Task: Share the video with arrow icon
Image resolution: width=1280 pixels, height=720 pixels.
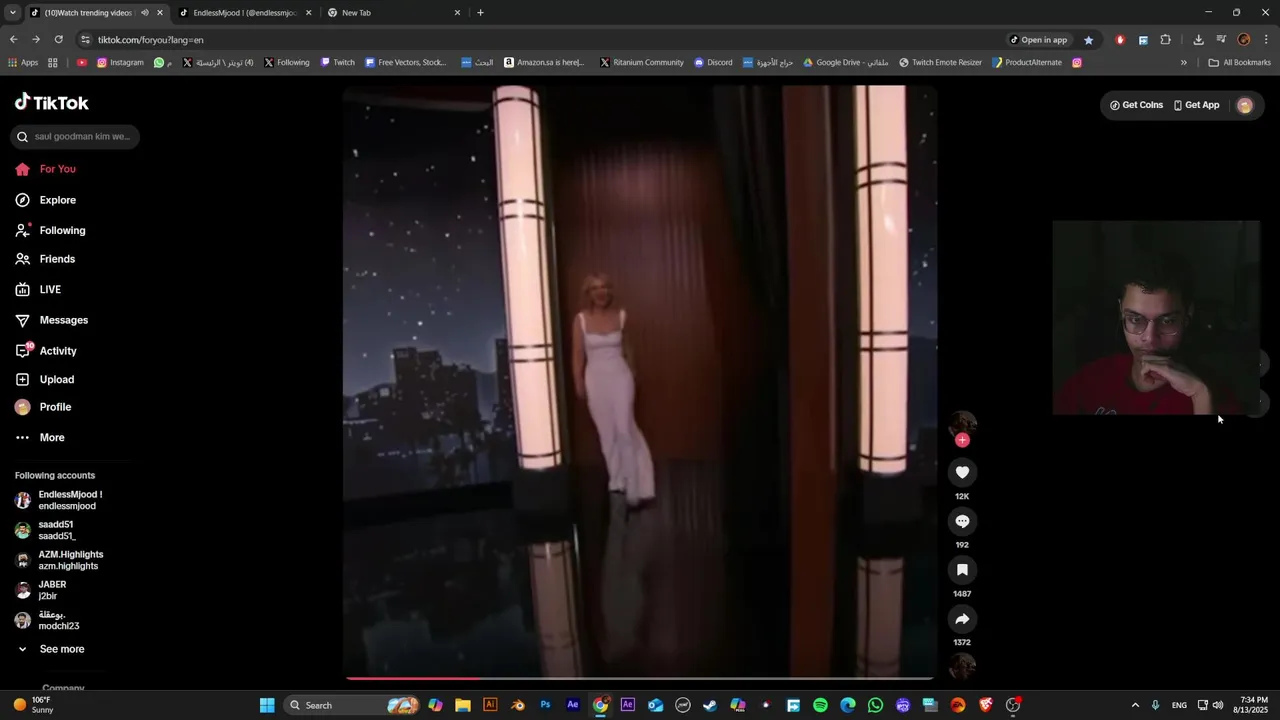Action: pyautogui.click(x=962, y=619)
